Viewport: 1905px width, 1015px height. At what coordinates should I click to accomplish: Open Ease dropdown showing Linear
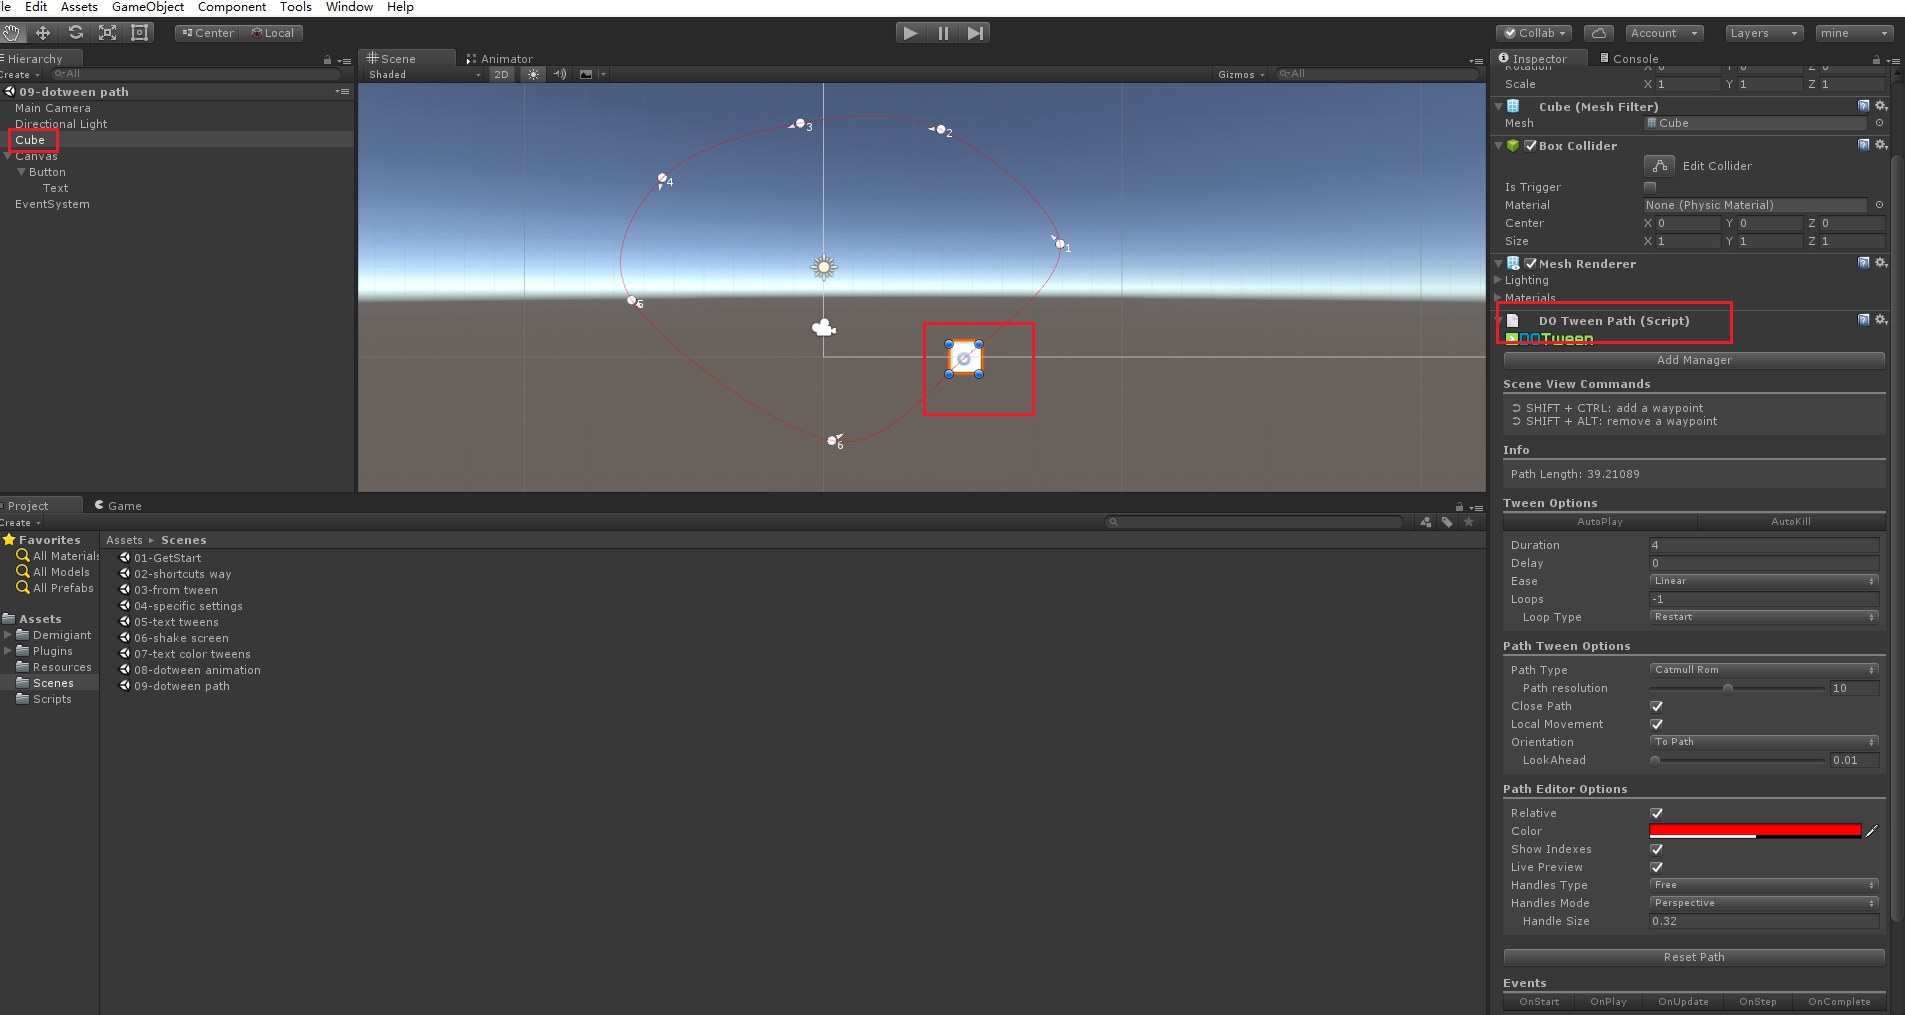[x=1764, y=581]
